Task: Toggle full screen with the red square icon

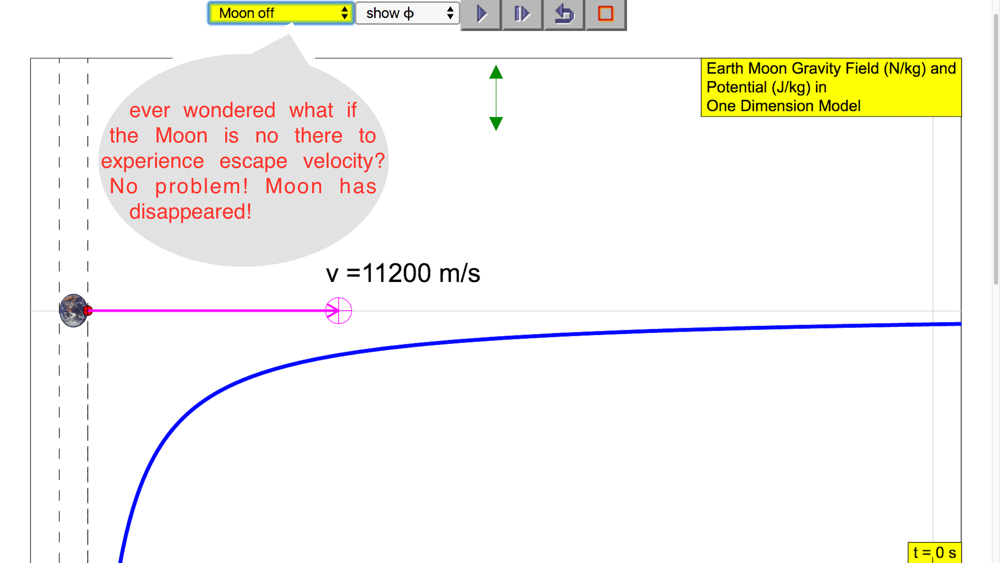Action: click(605, 14)
